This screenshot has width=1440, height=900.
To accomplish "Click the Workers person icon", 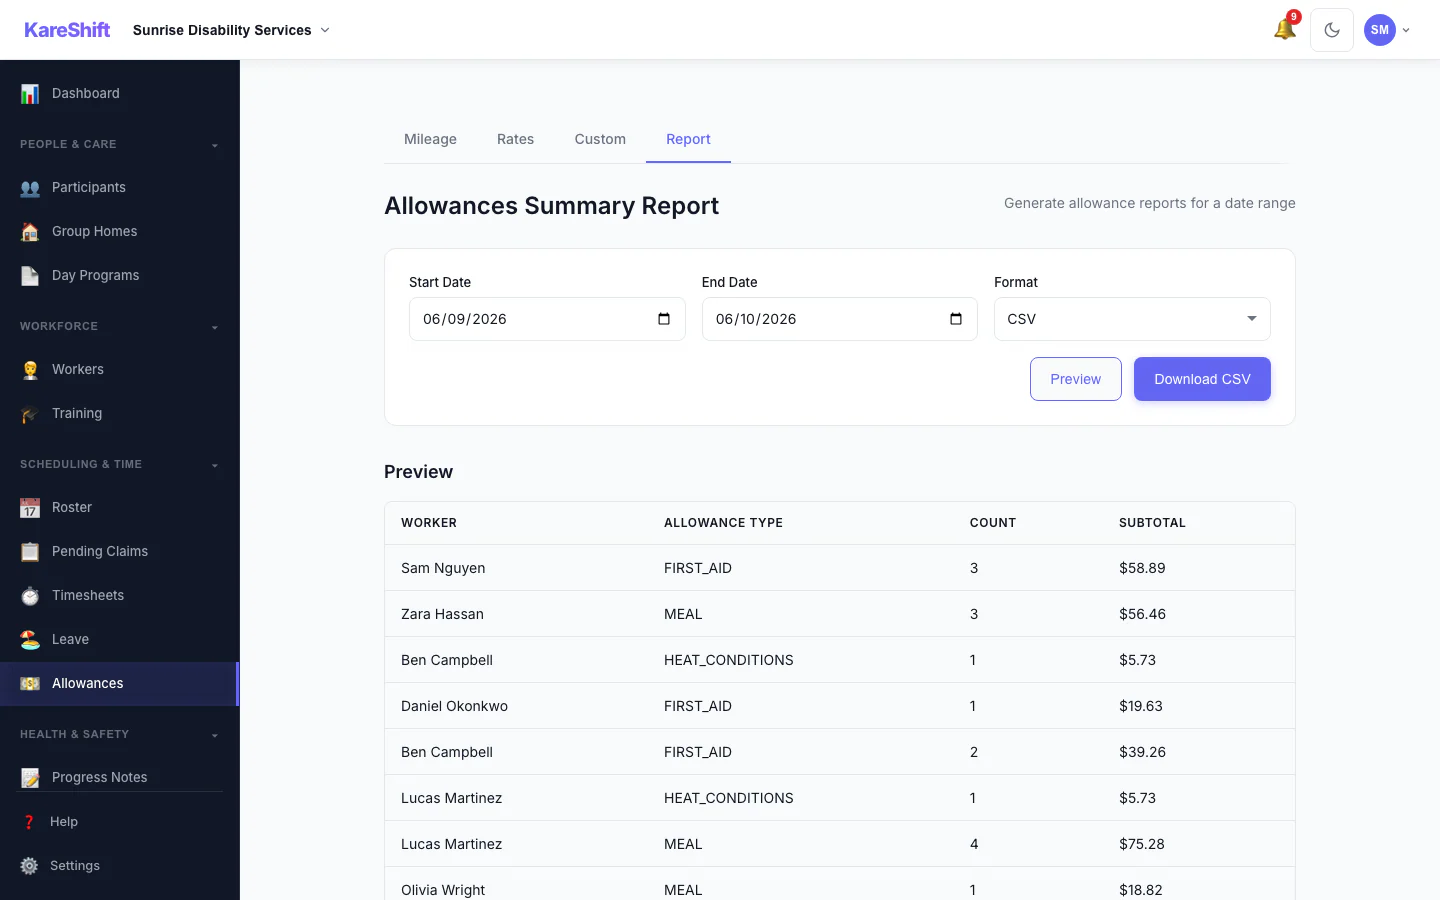I will coord(30,369).
